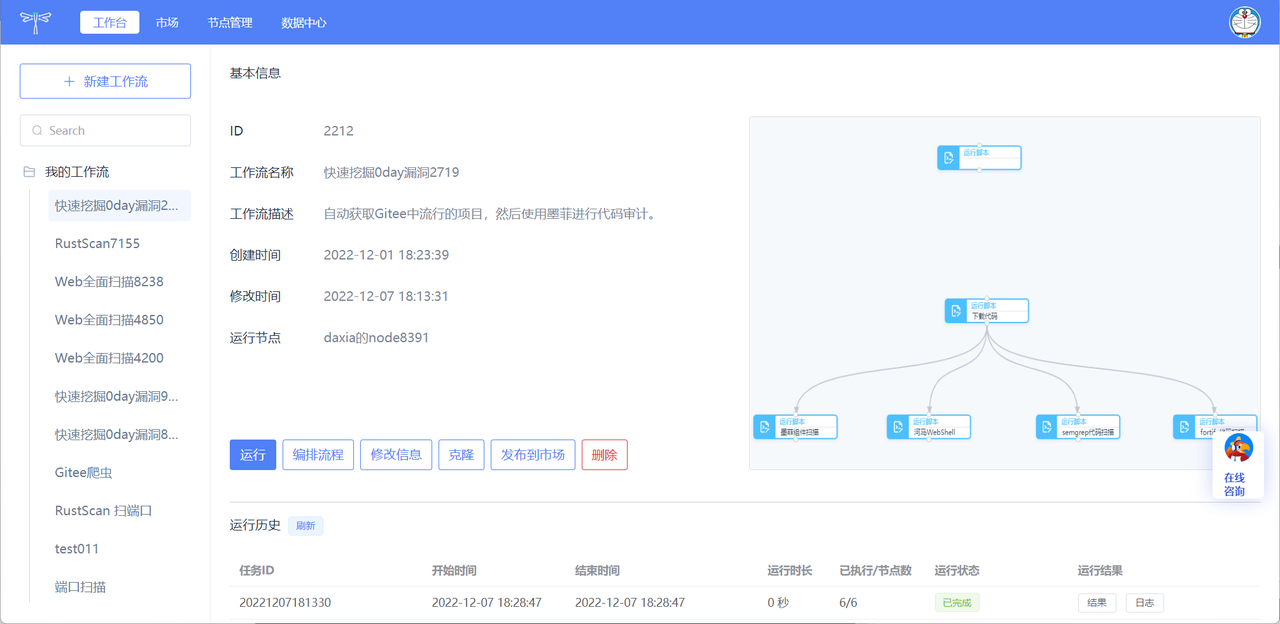Viewport: 1280px width, 624px height.
Task: Select the semgrep代码扫描 node icon
Action: [1046, 427]
